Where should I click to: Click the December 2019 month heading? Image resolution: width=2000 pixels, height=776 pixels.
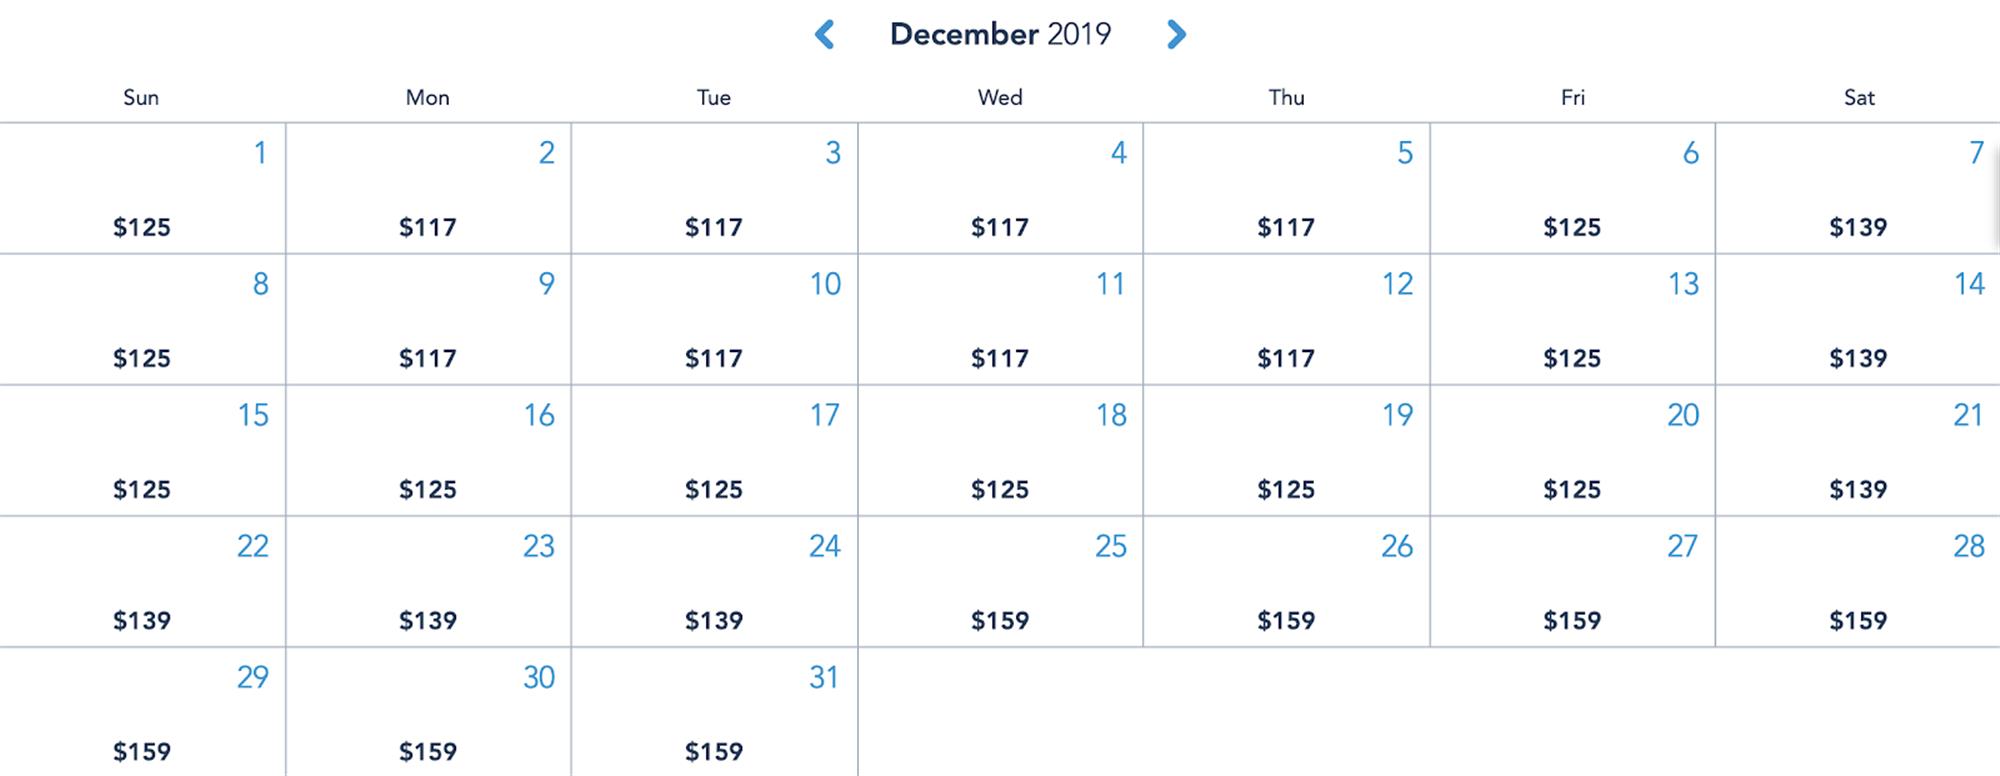point(1000,35)
